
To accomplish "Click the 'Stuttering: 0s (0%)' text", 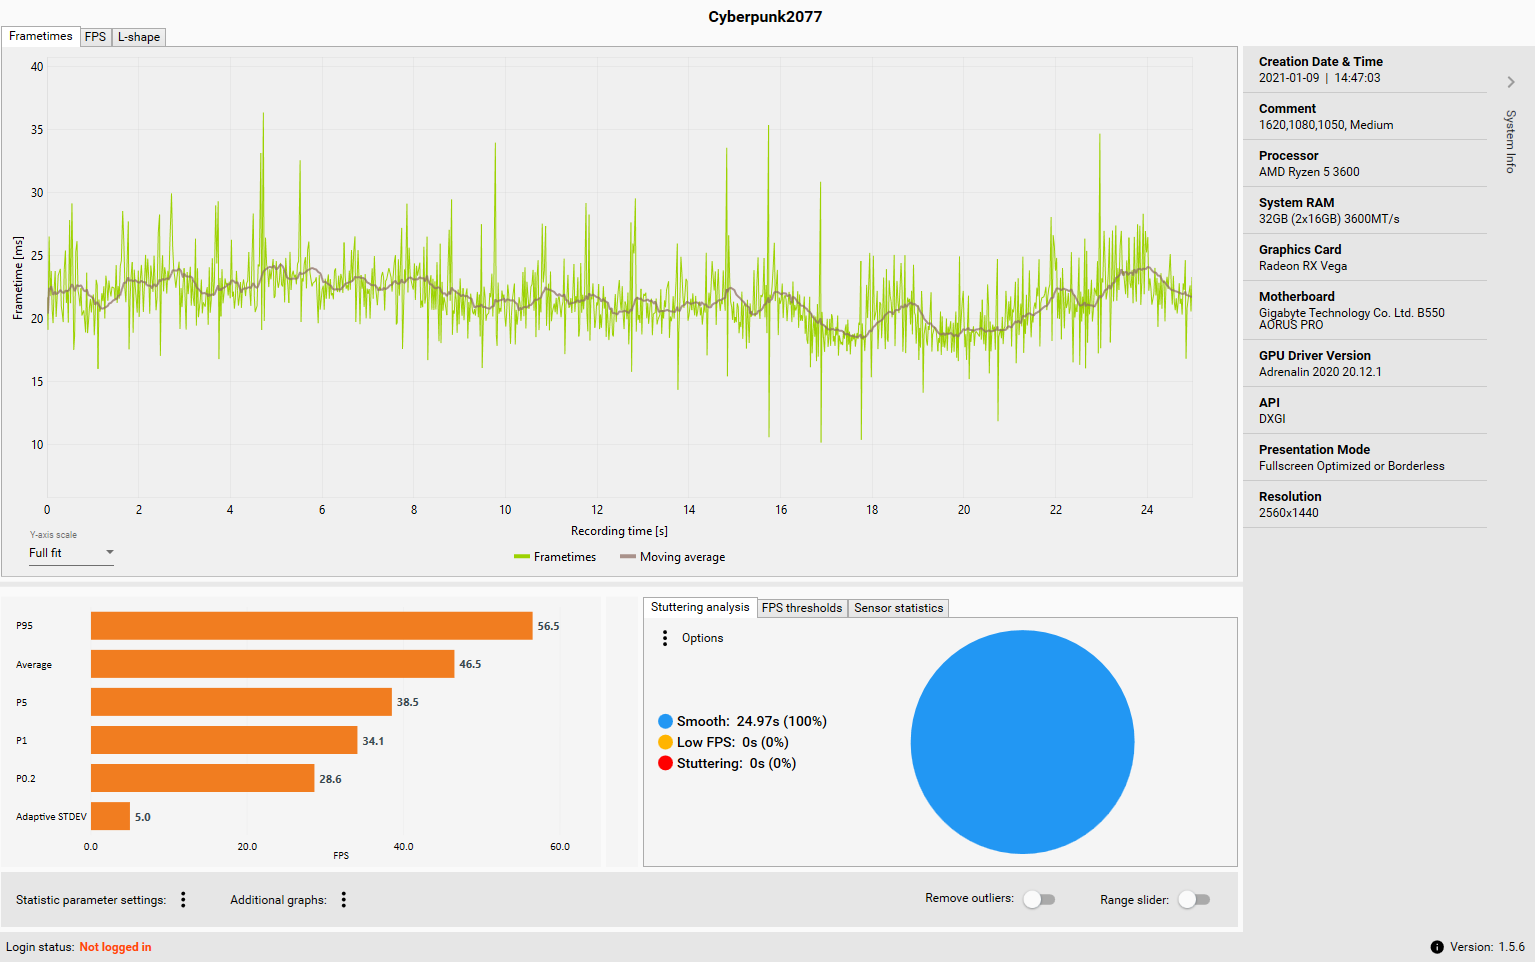I will pyautogui.click(x=737, y=763).
